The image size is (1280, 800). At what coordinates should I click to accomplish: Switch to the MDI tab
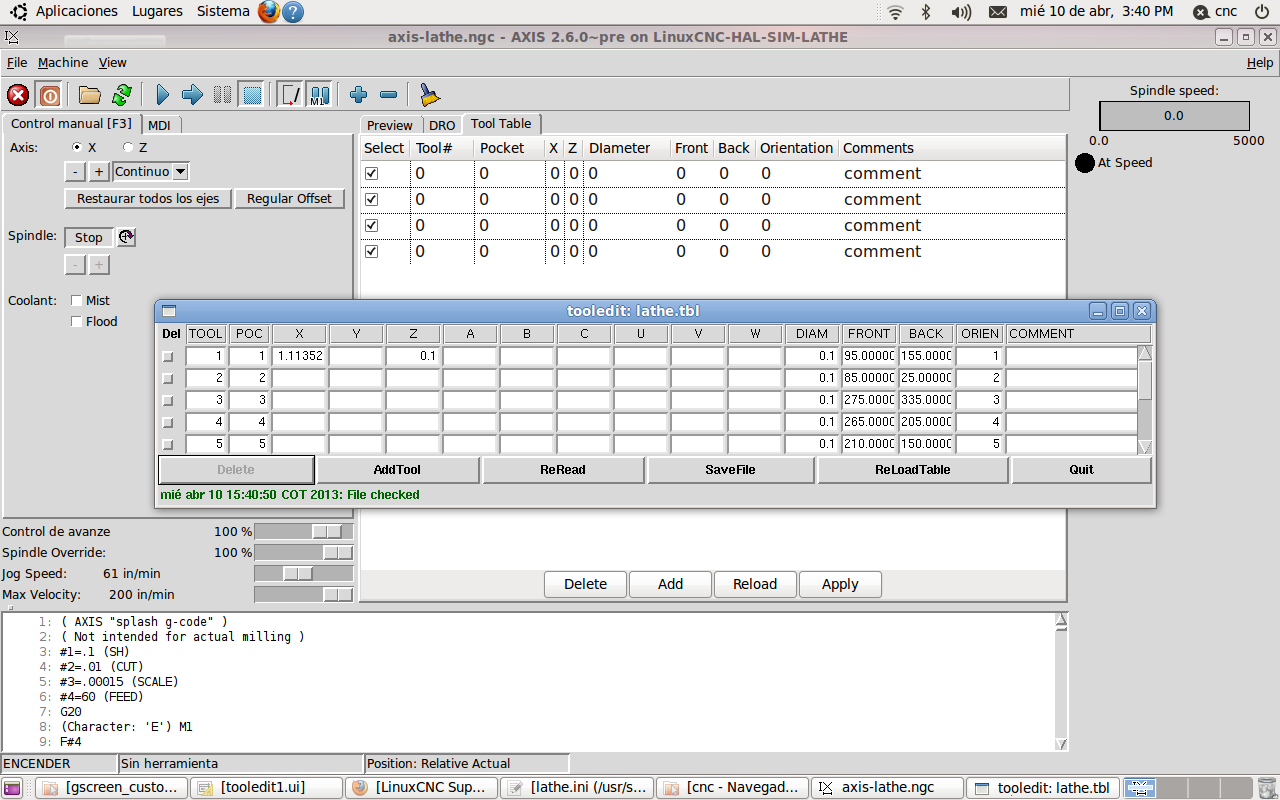click(159, 125)
